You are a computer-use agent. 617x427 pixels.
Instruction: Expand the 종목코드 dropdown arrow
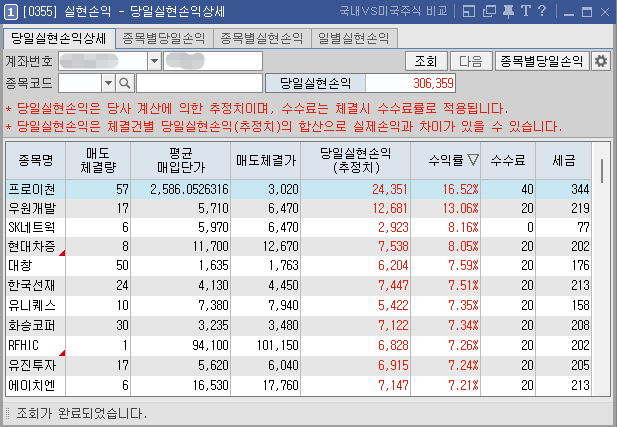(108, 83)
